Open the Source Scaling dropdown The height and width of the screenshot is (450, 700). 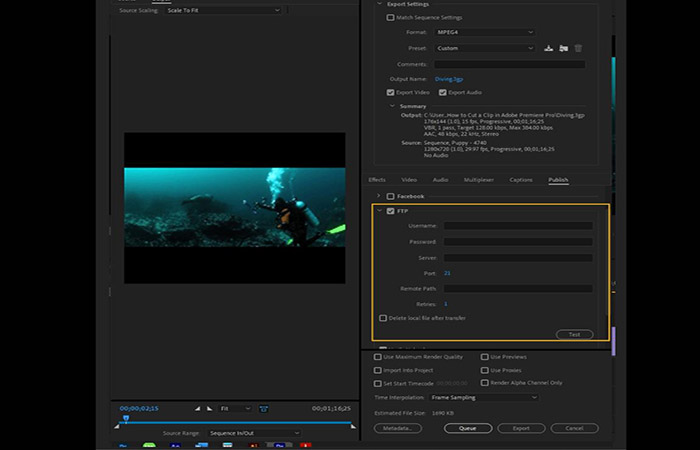coord(223,10)
